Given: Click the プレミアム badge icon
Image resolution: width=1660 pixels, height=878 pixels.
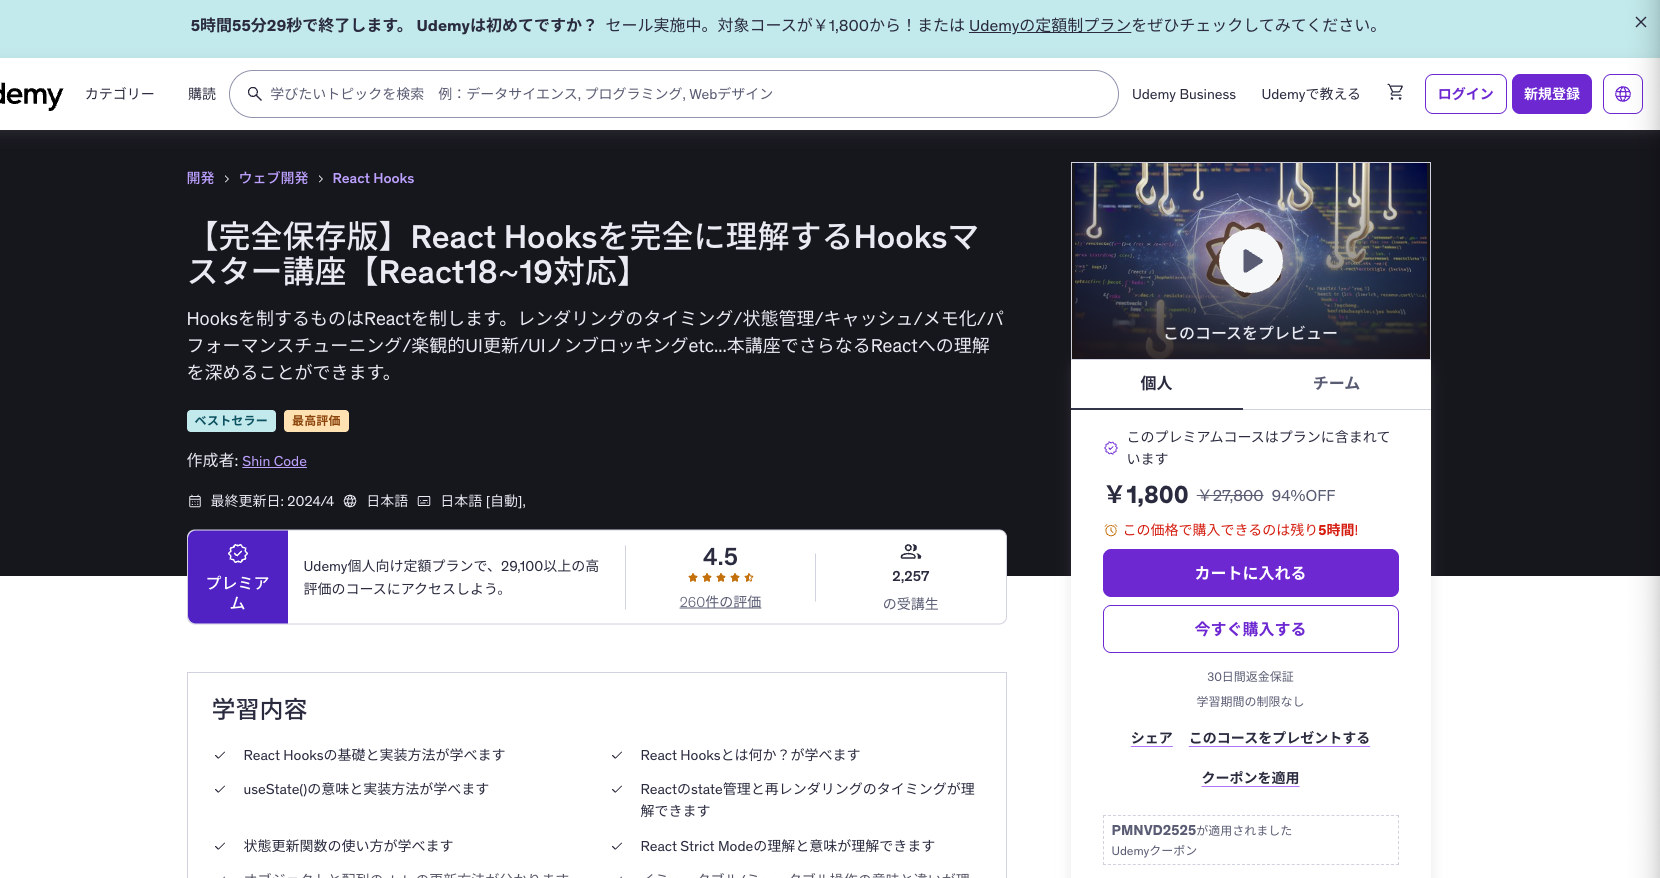Looking at the screenshot, I should pyautogui.click(x=238, y=553).
